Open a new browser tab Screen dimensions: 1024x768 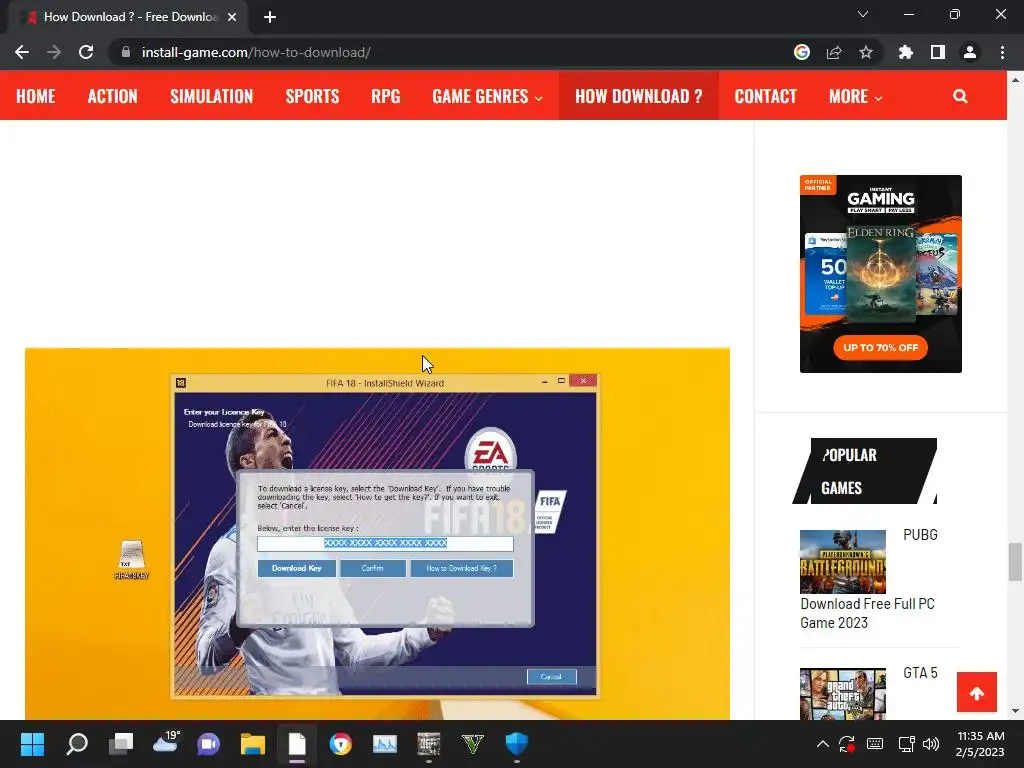[x=270, y=18]
